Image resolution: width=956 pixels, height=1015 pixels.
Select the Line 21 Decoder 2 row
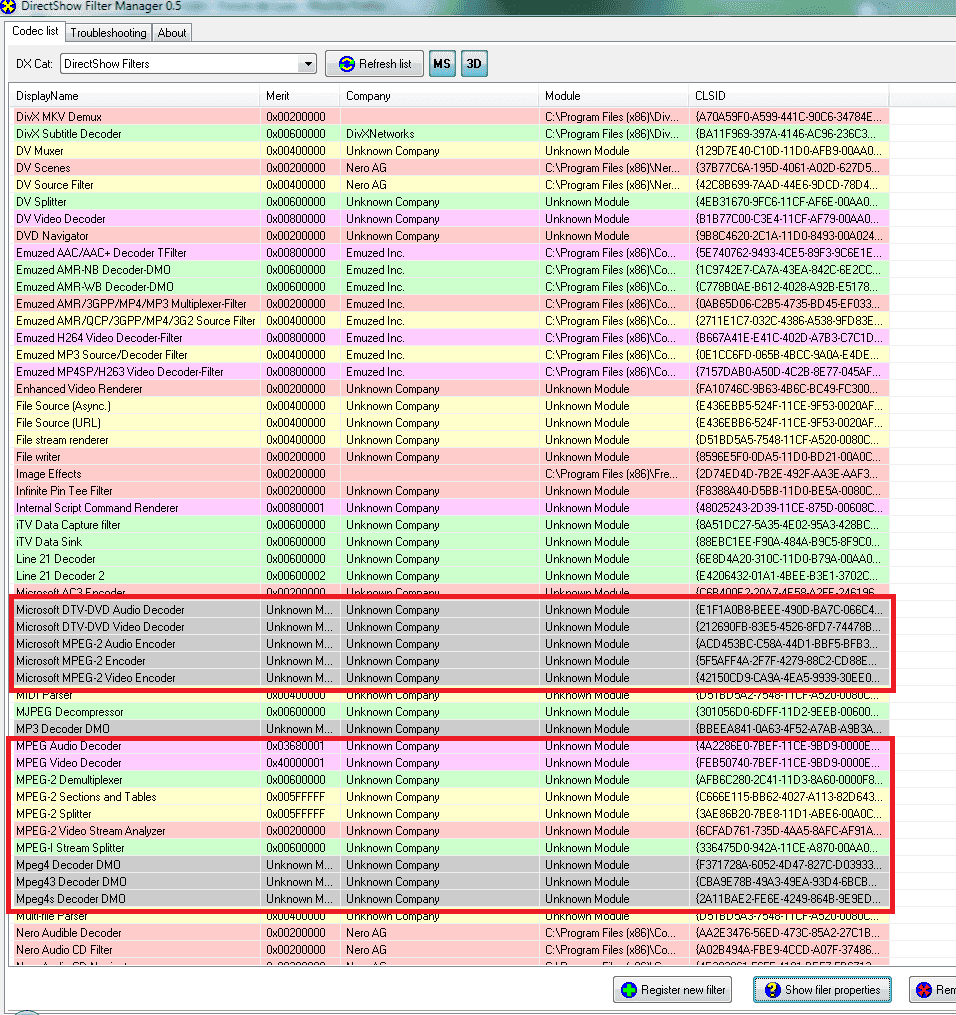pos(451,575)
